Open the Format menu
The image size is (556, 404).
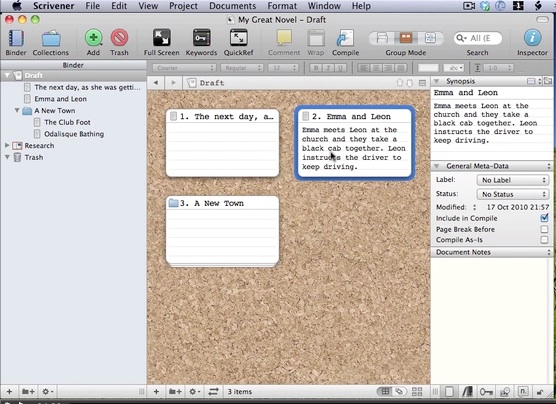(282, 6)
